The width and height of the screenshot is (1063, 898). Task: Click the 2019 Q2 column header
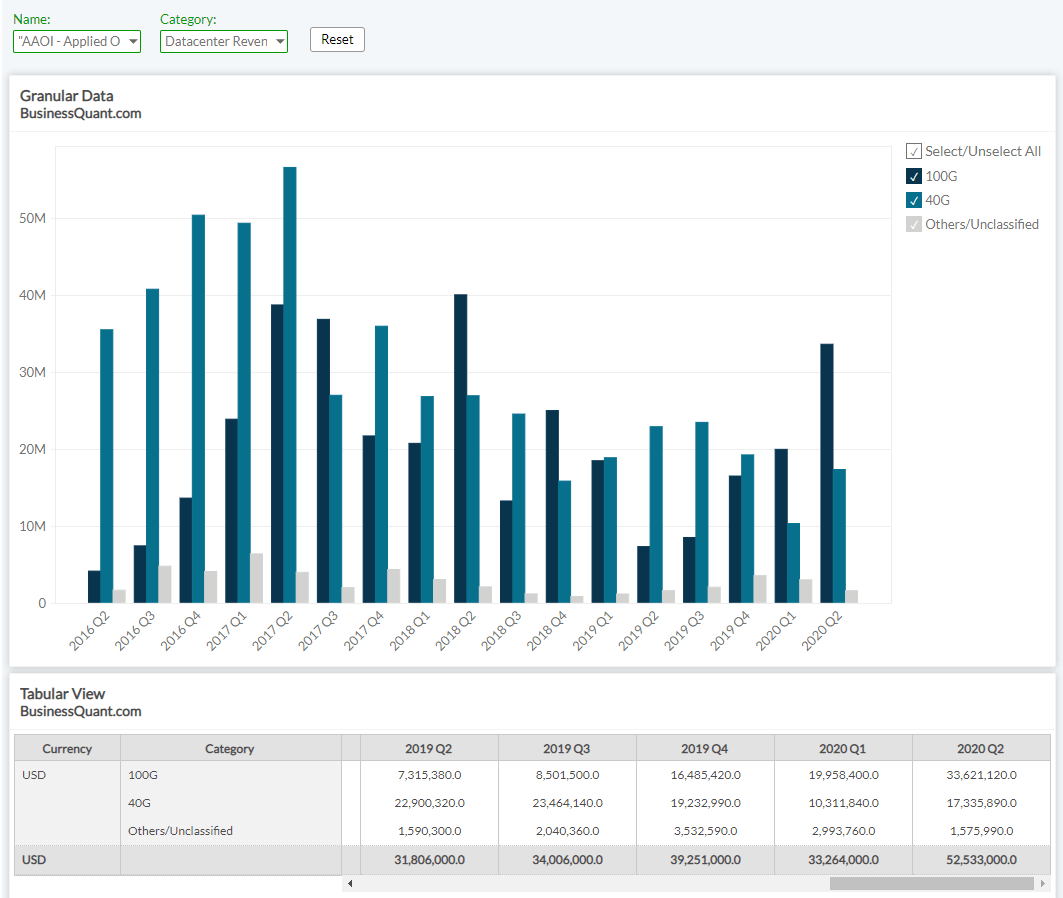click(x=428, y=748)
